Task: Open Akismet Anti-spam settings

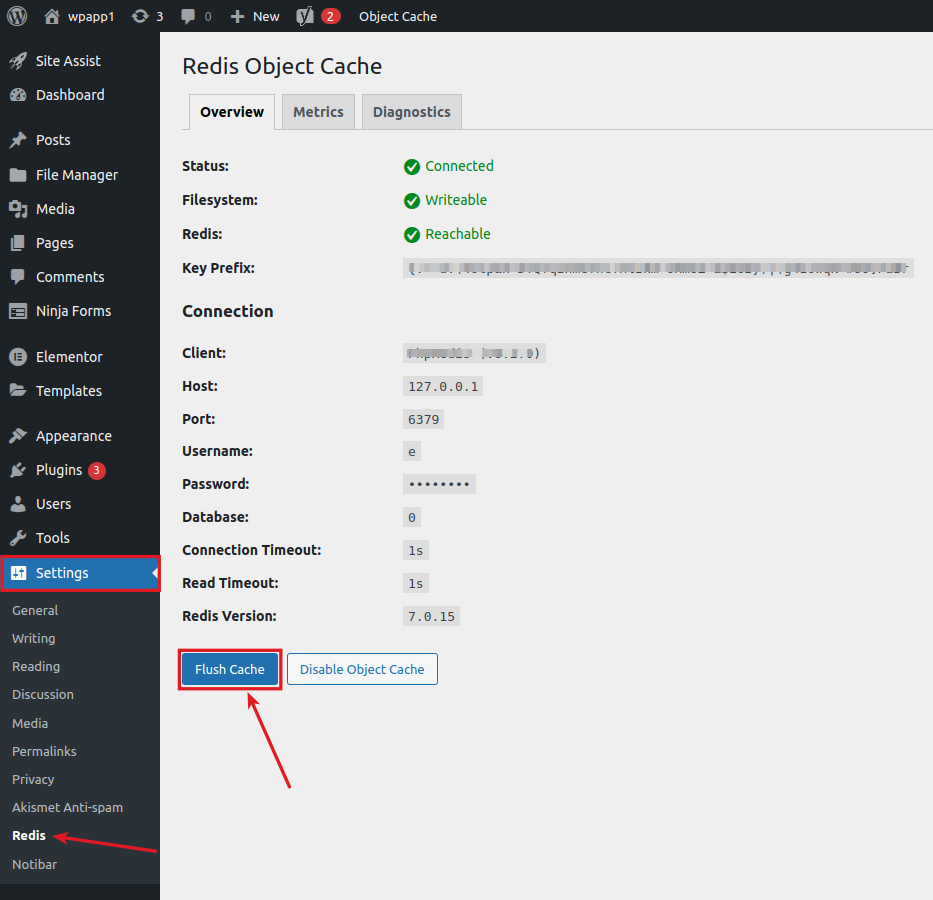Action: (x=68, y=807)
